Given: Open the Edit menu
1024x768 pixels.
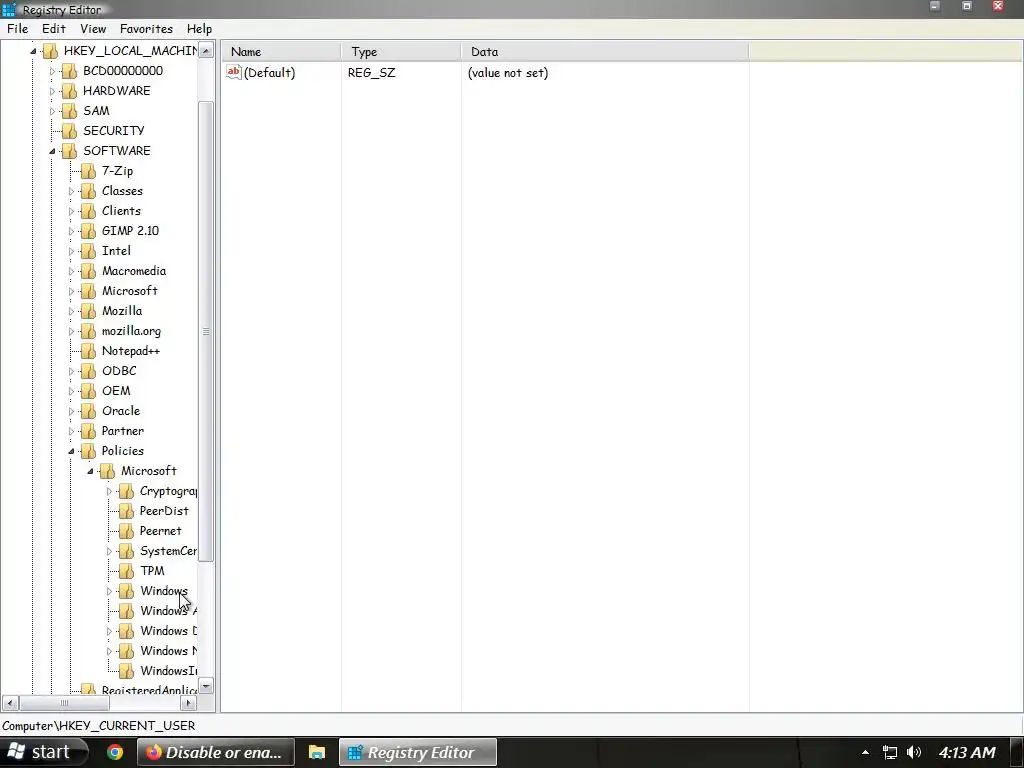Looking at the screenshot, I should pyautogui.click(x=54, y=29).
